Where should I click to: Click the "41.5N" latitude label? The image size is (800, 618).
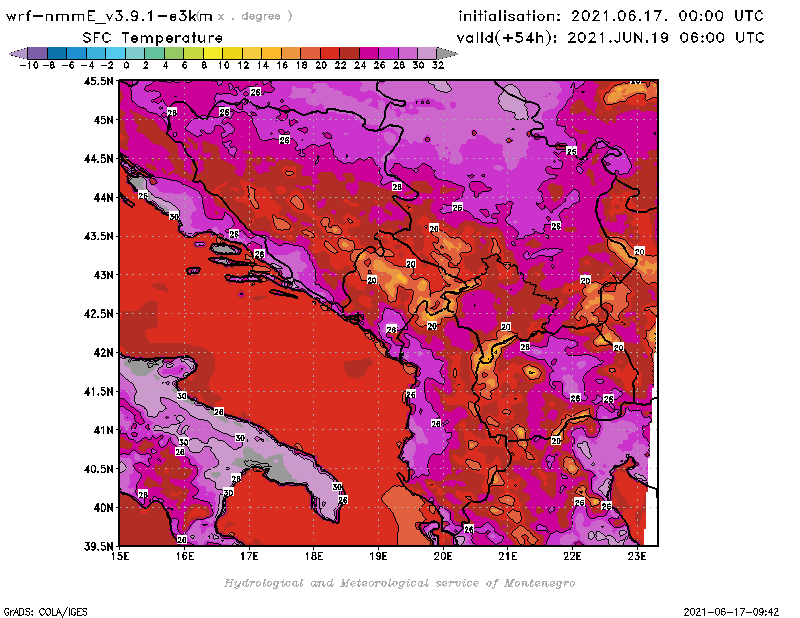coord(98,391)
